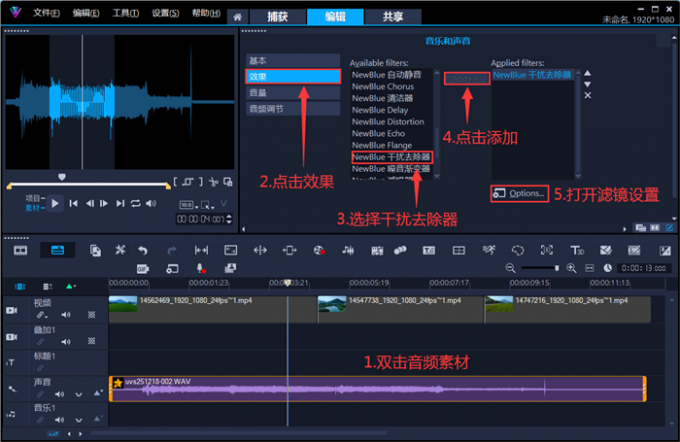Open the 设置 menu dropdown
Viewport: 680px width, 442px height.
166,14
